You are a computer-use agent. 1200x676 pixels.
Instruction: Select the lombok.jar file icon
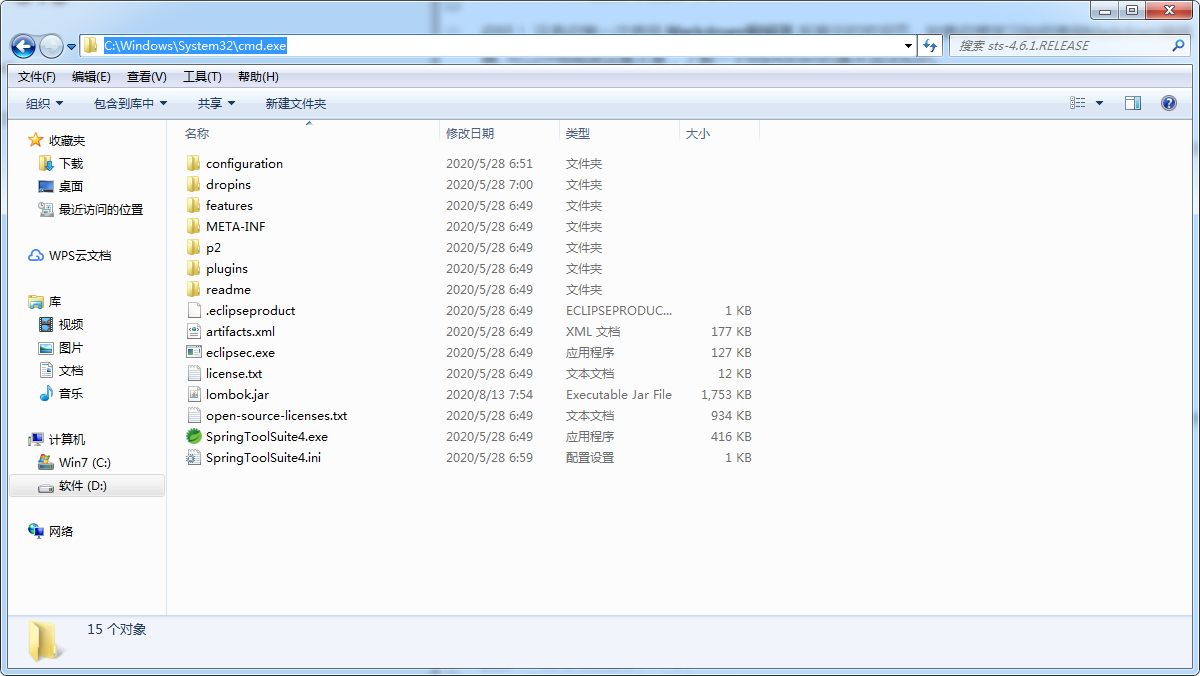coord(194,395)
